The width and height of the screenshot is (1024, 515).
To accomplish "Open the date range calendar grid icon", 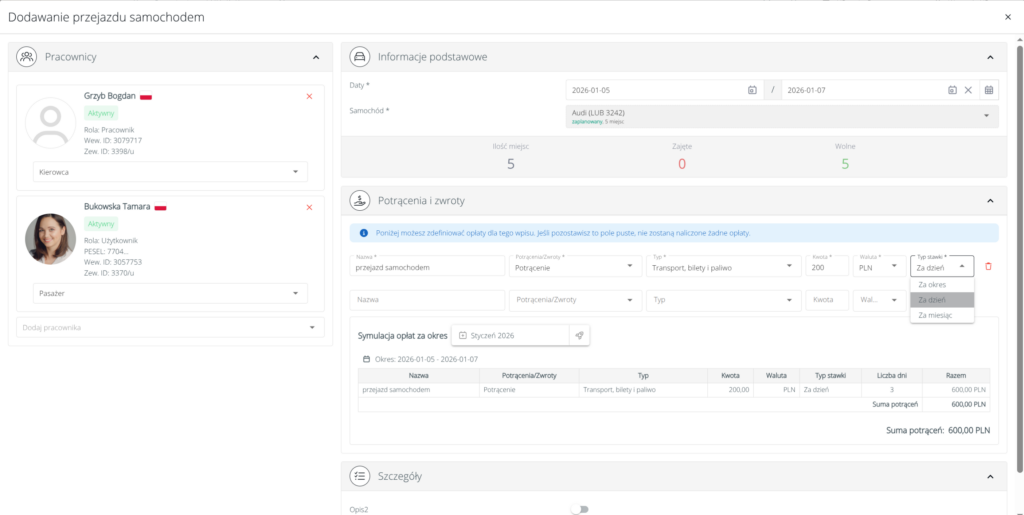I will (989, 90).
